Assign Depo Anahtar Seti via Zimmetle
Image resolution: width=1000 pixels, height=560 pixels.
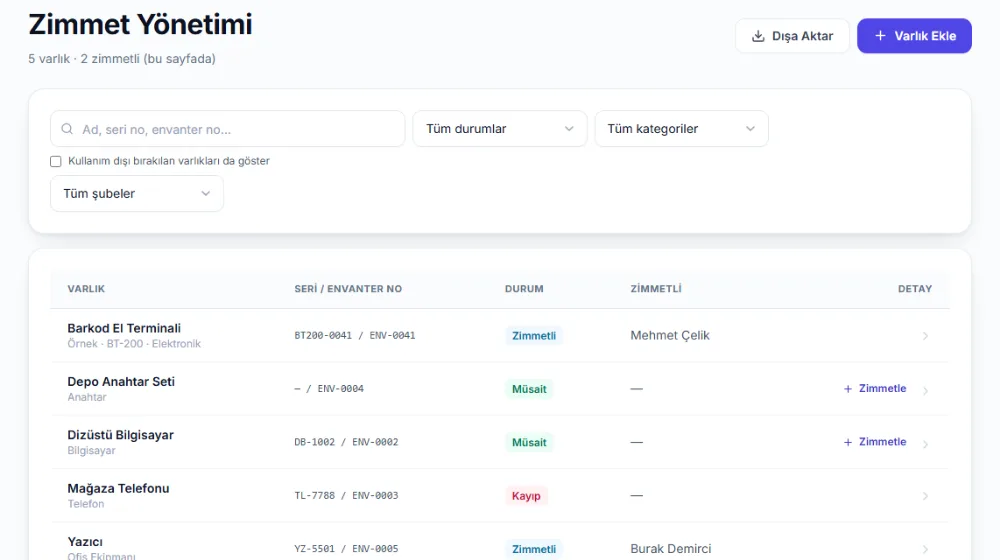(x=875, y=388)
